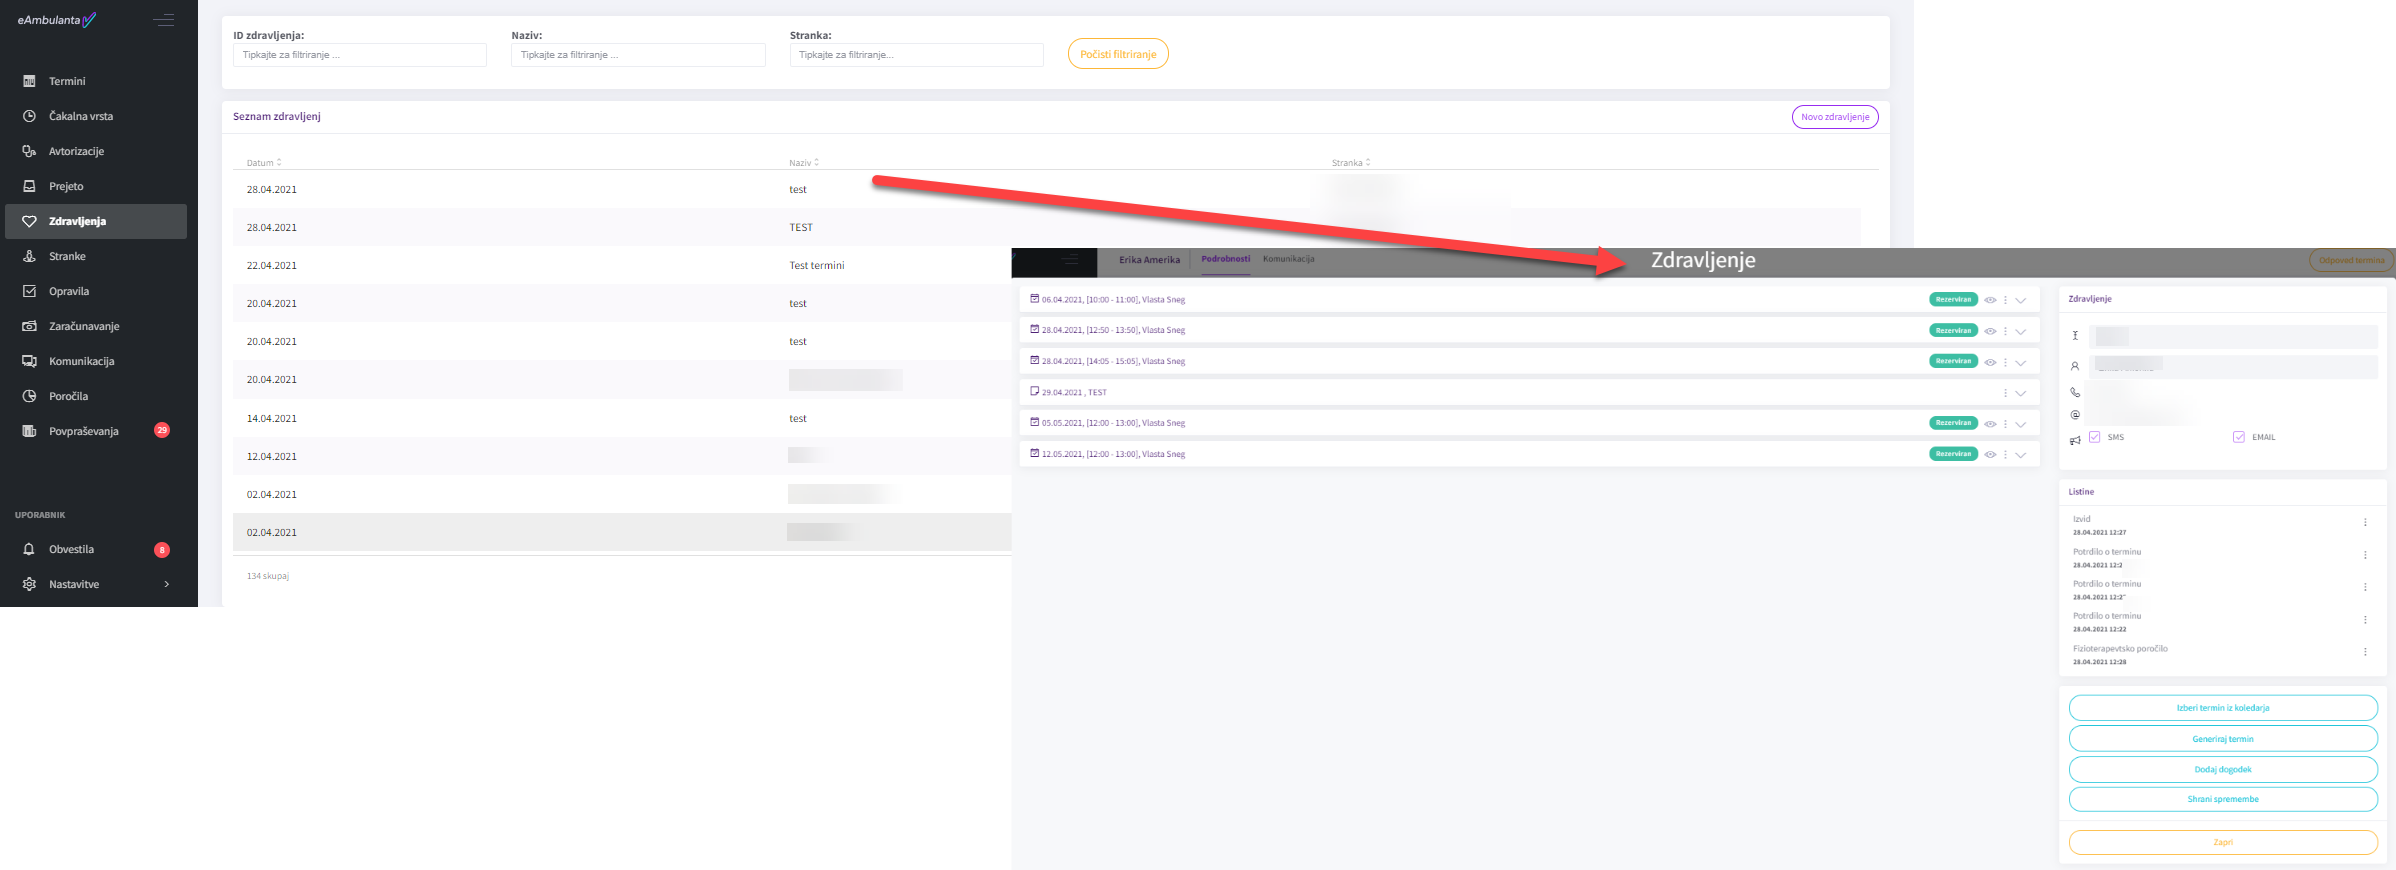Click eye icon on 06.04.2021 appointment
2396x870 pixels.
(x=1990, y=300)
